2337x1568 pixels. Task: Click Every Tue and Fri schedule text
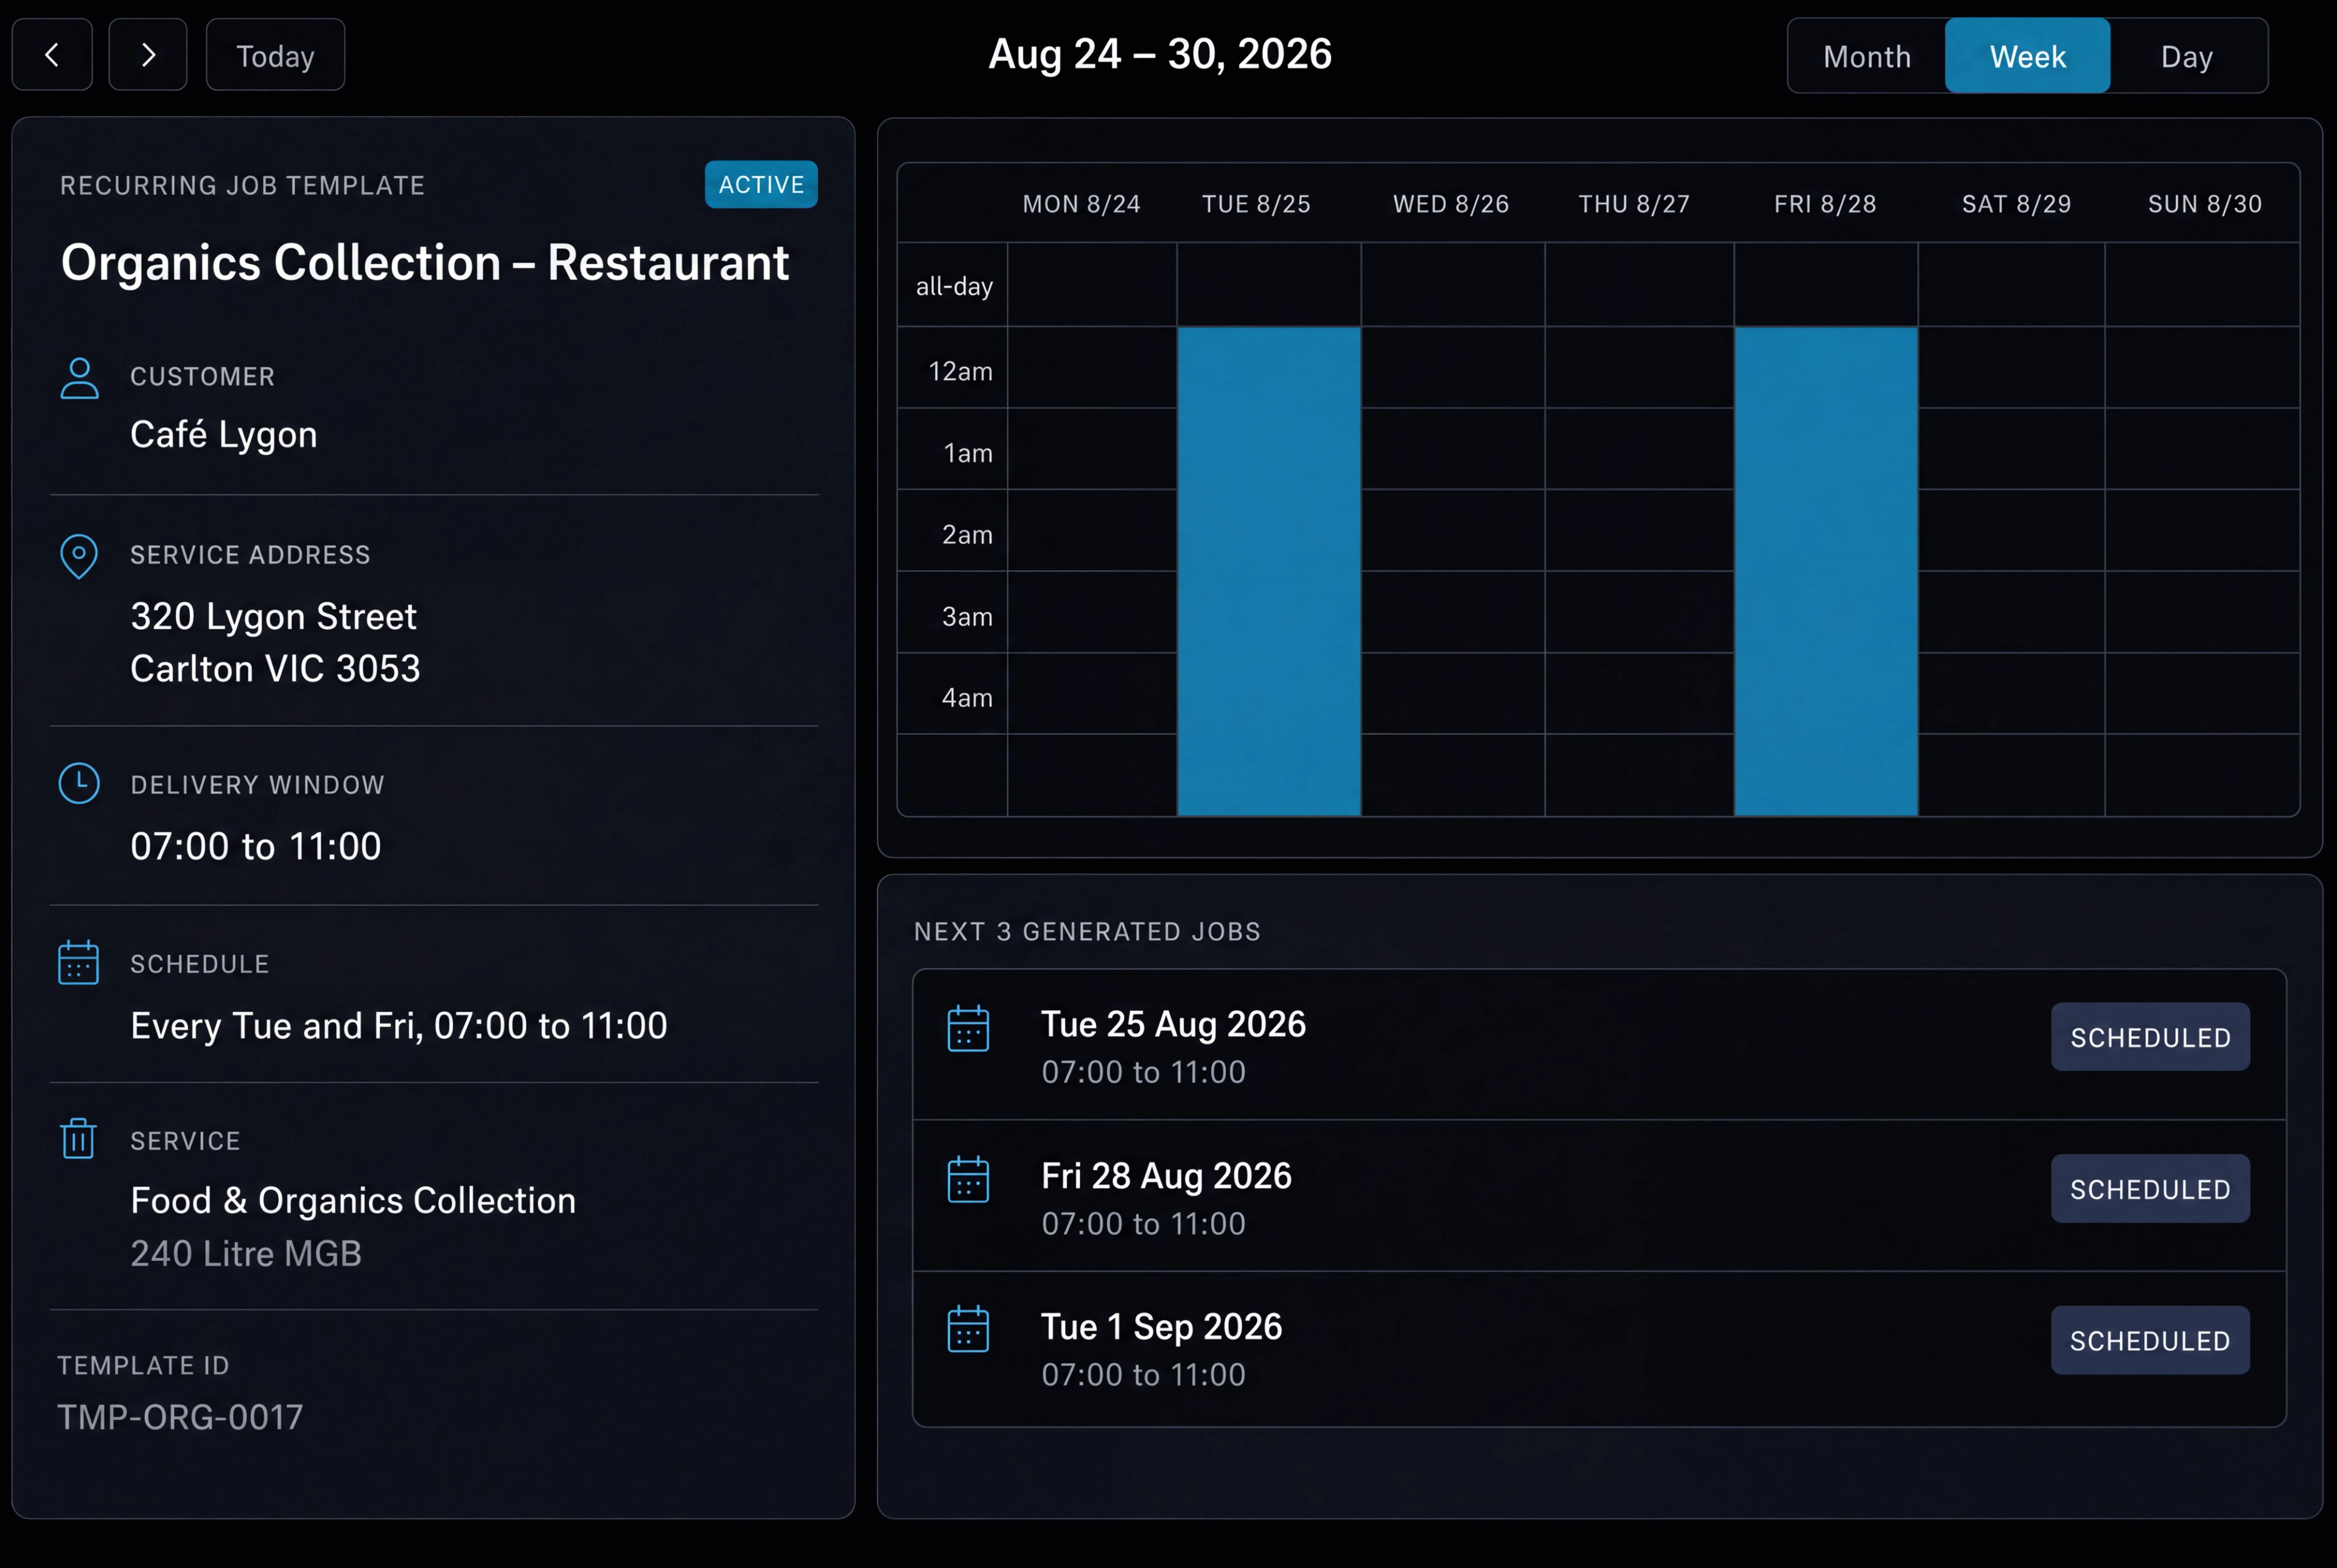pyautogui.click(x=399, y=1026)
